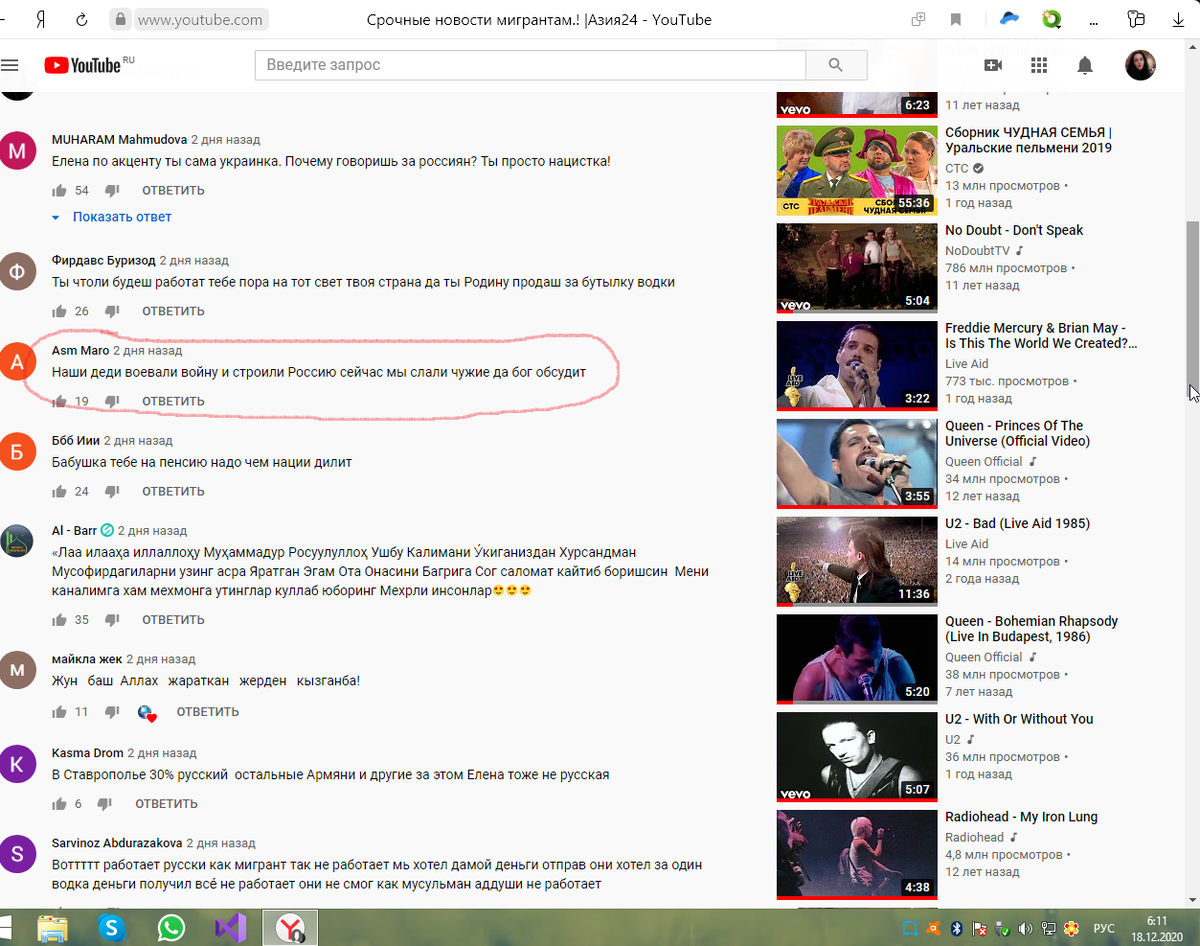Reply to Ббб Иии's comment
This screenshot has width=1200, height=946.
point(173,491)
